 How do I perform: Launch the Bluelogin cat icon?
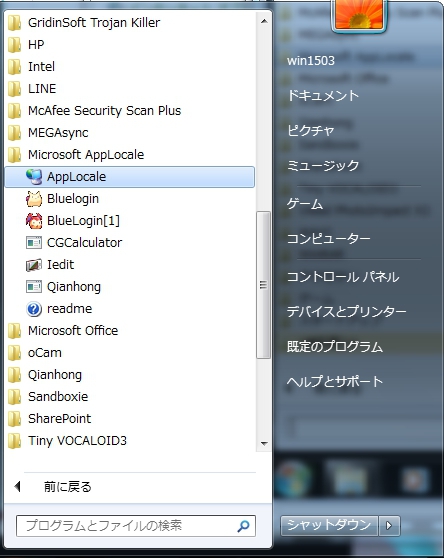[x=34, y=199]
